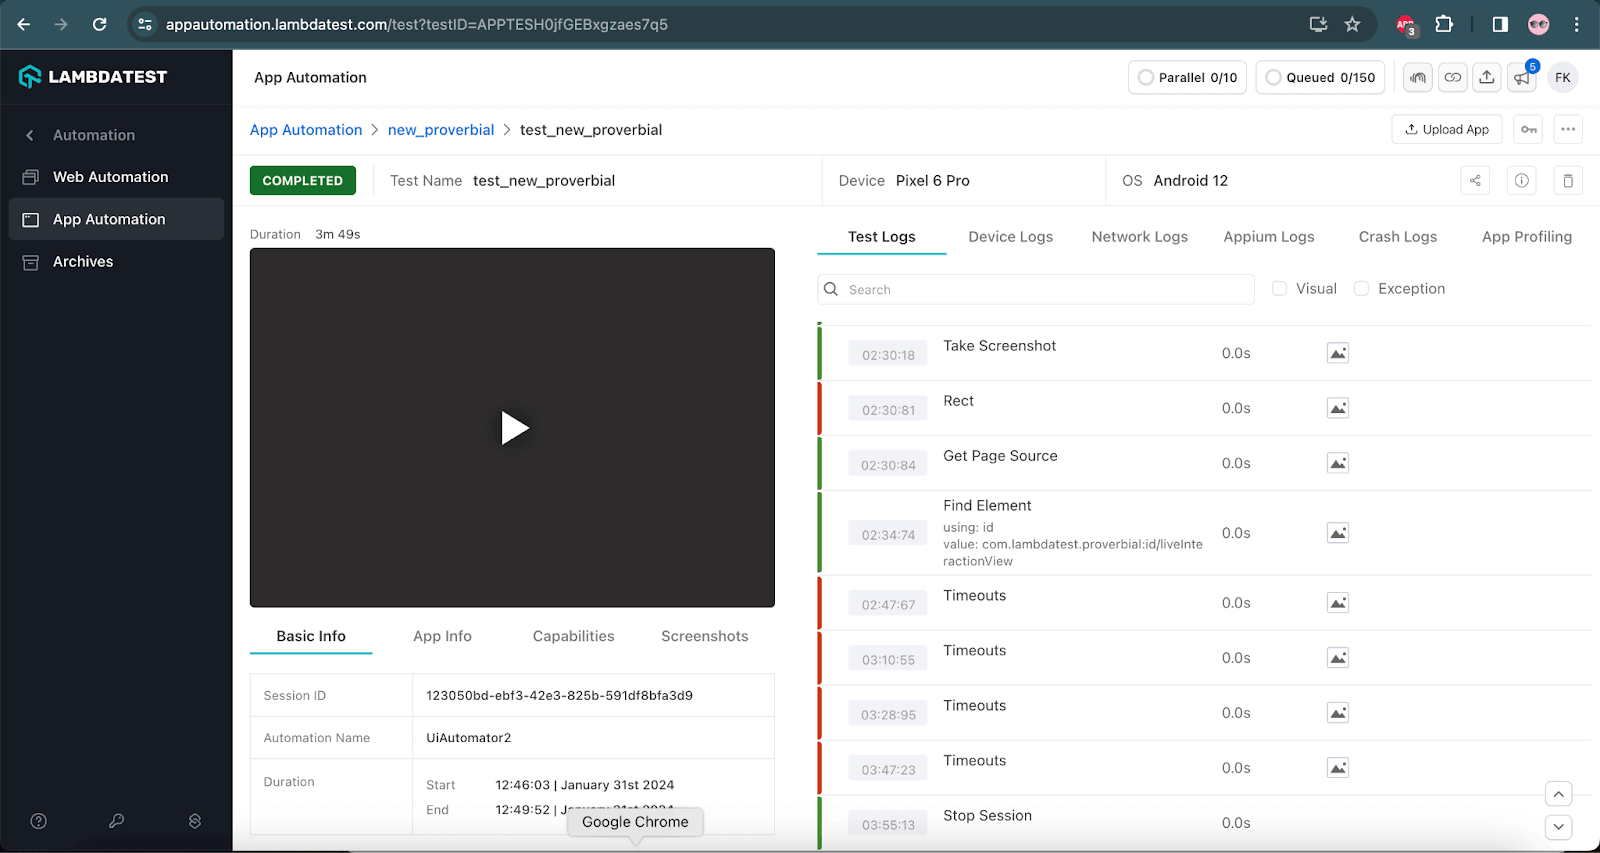Tick the Exception filter checkbox
The image size is (1600, 853).
point(1361,289)
